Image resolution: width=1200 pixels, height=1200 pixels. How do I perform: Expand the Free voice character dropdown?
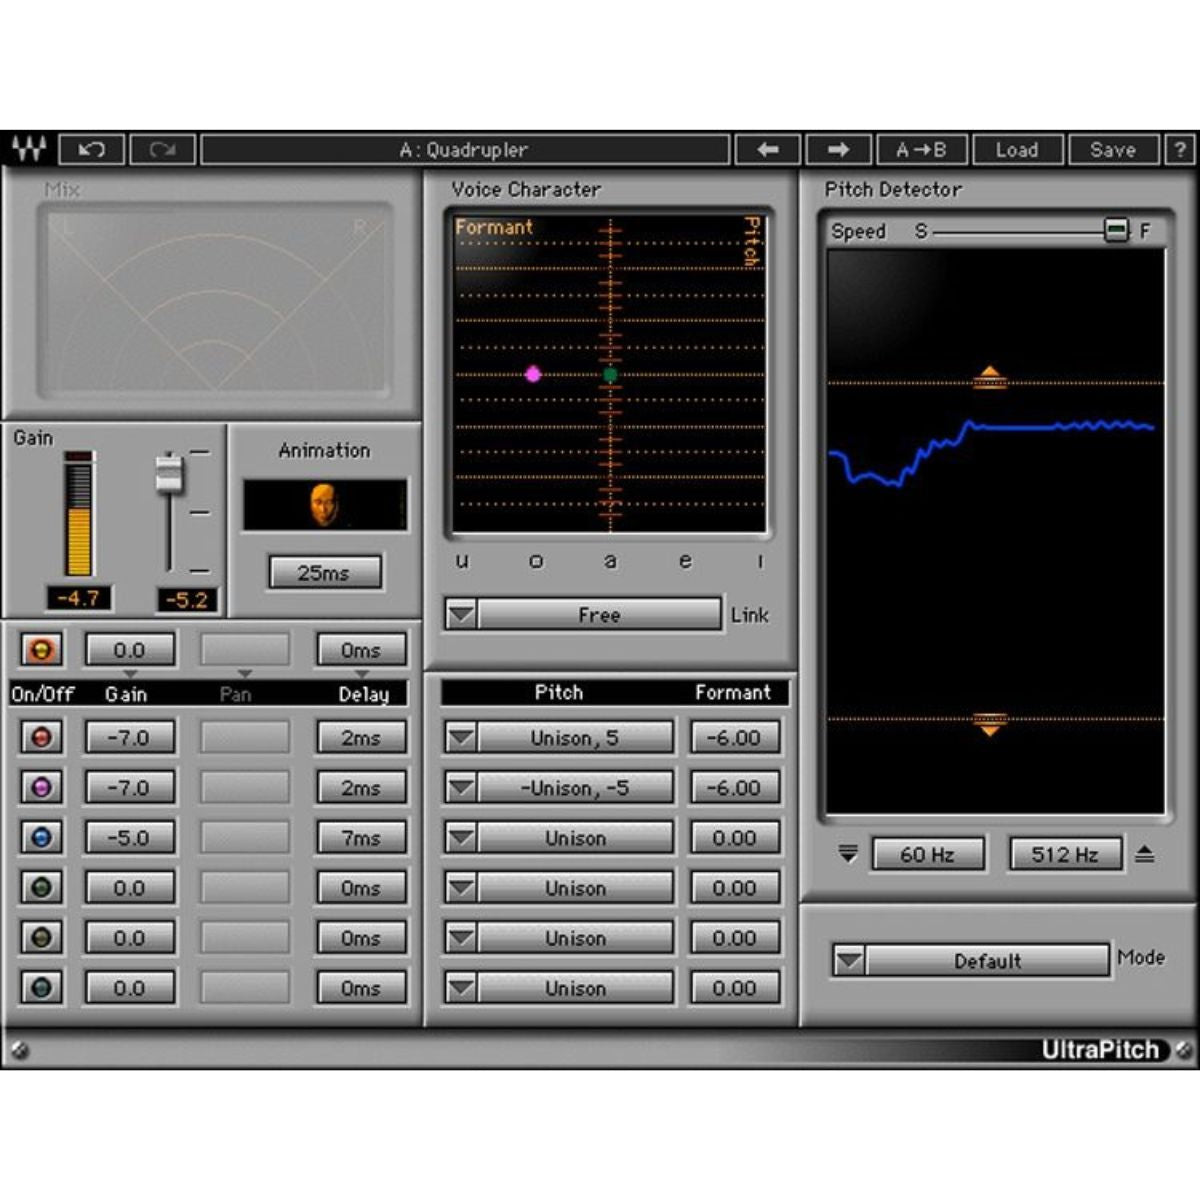(461, 614)
